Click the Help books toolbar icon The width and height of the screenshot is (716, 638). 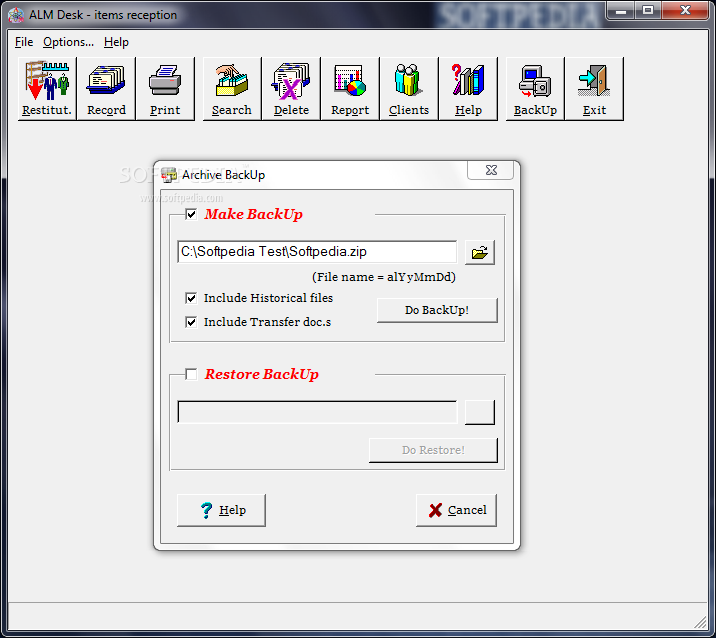point(468,89)
